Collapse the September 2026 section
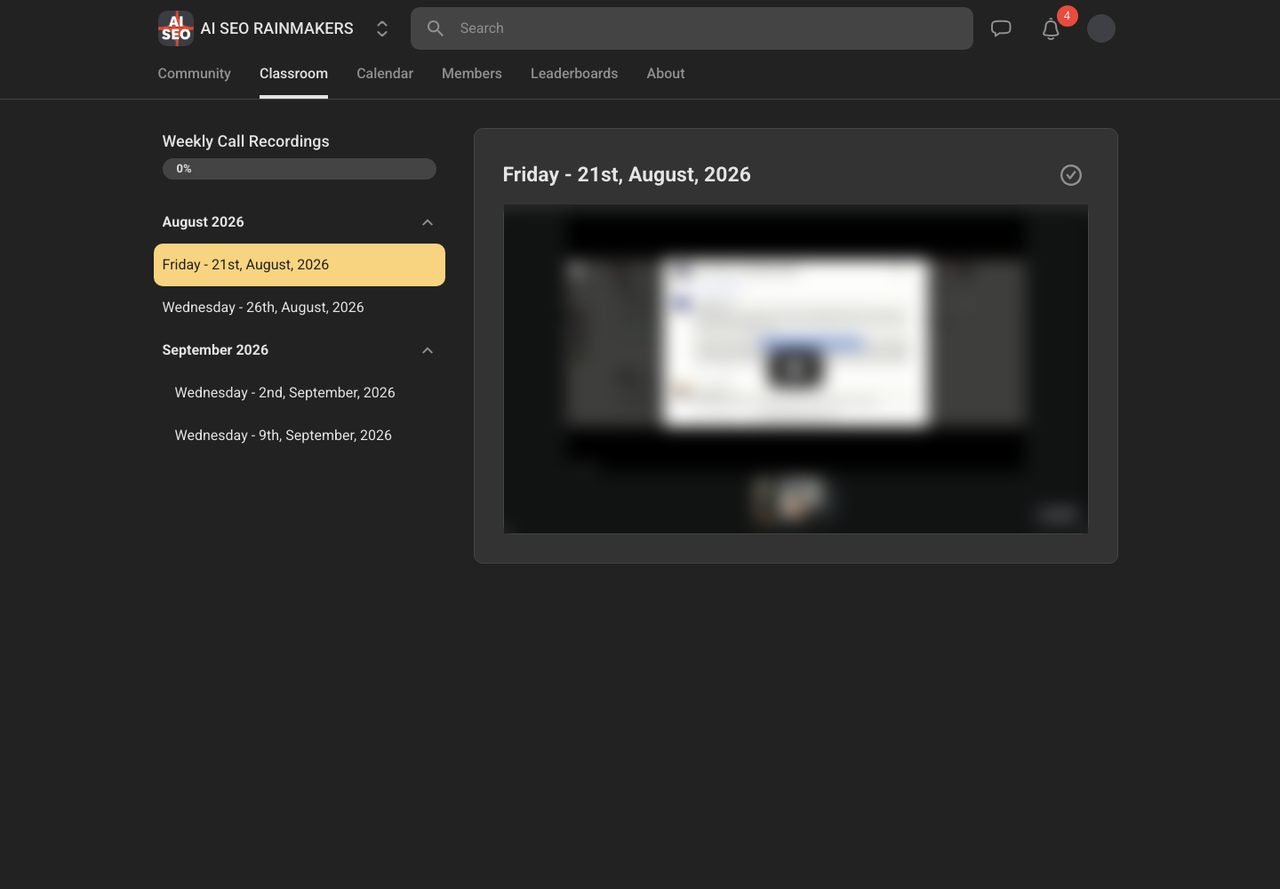 pos(427,350)
